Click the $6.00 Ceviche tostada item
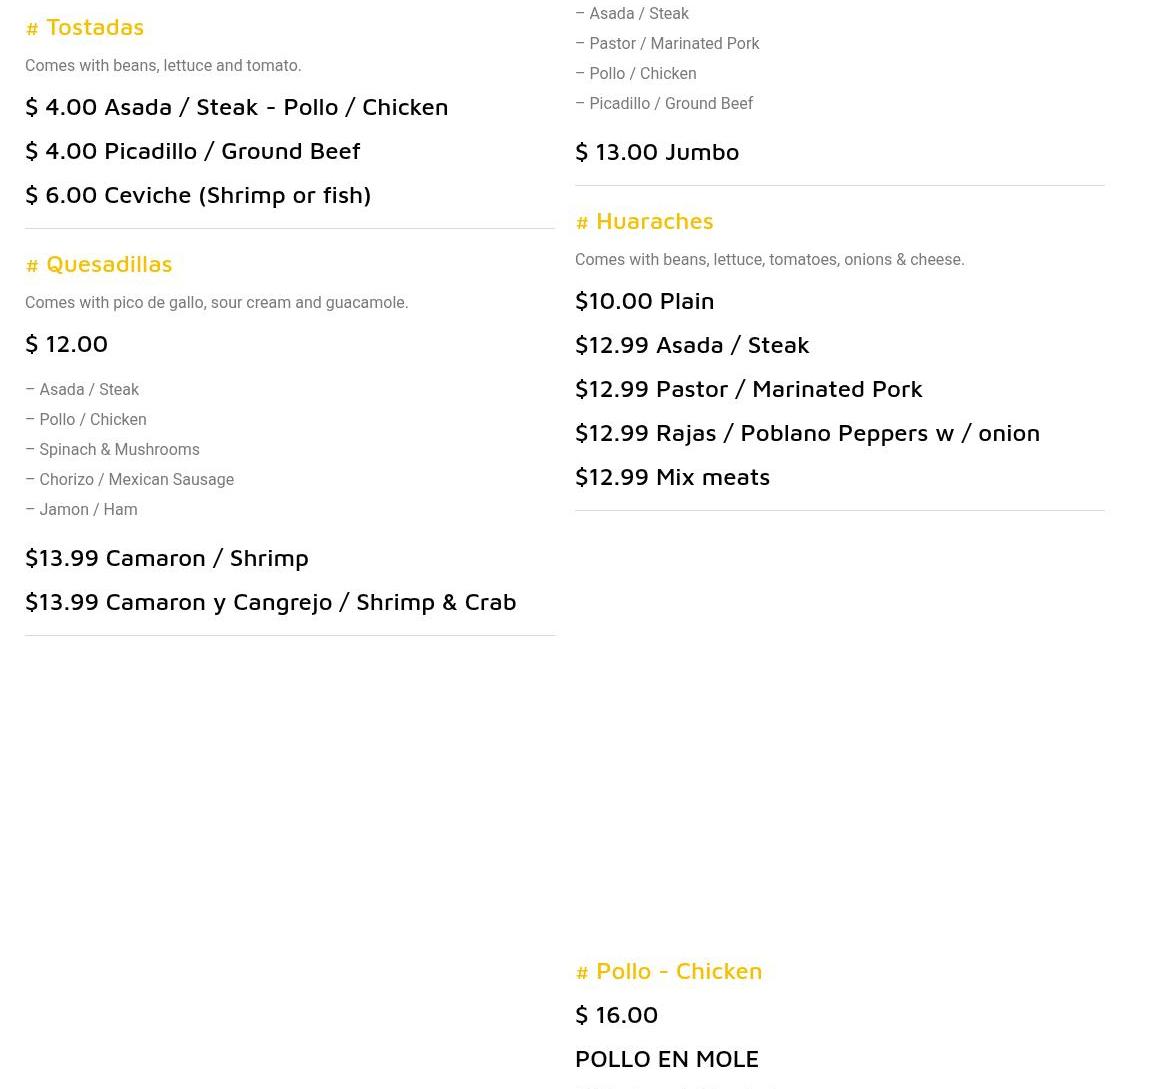The image size is (1150, 1089). click(198, 195)
